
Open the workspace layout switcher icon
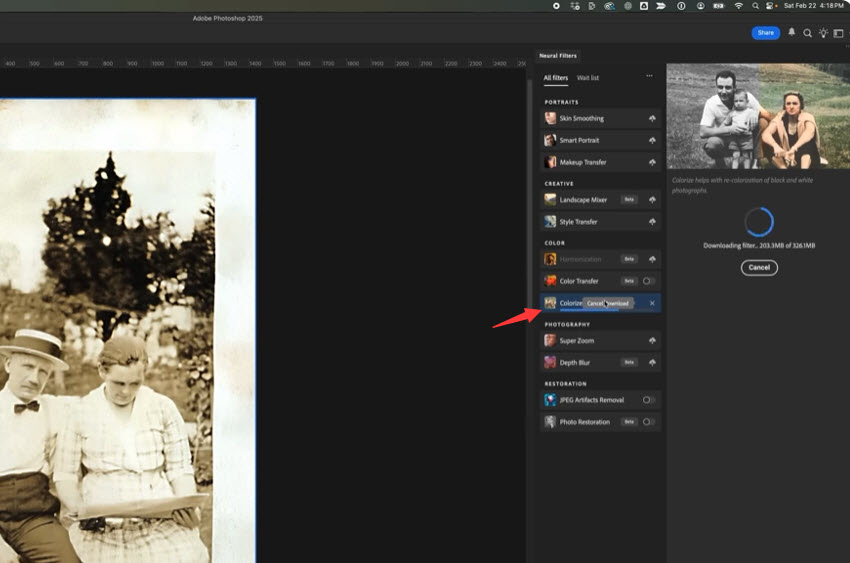tap(838, 33)
